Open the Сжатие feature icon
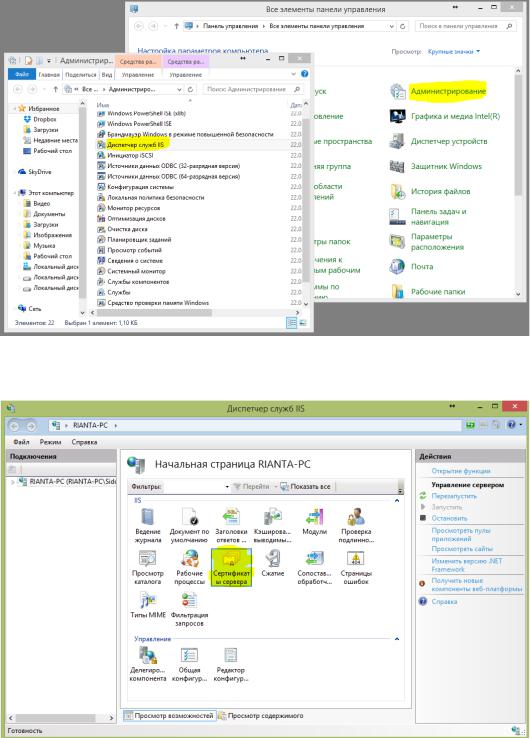 tap(273, 563)
